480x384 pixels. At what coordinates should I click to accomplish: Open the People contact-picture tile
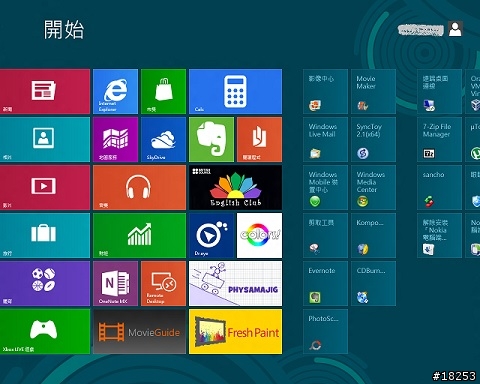pyautogui.click(x=45, y=139)
